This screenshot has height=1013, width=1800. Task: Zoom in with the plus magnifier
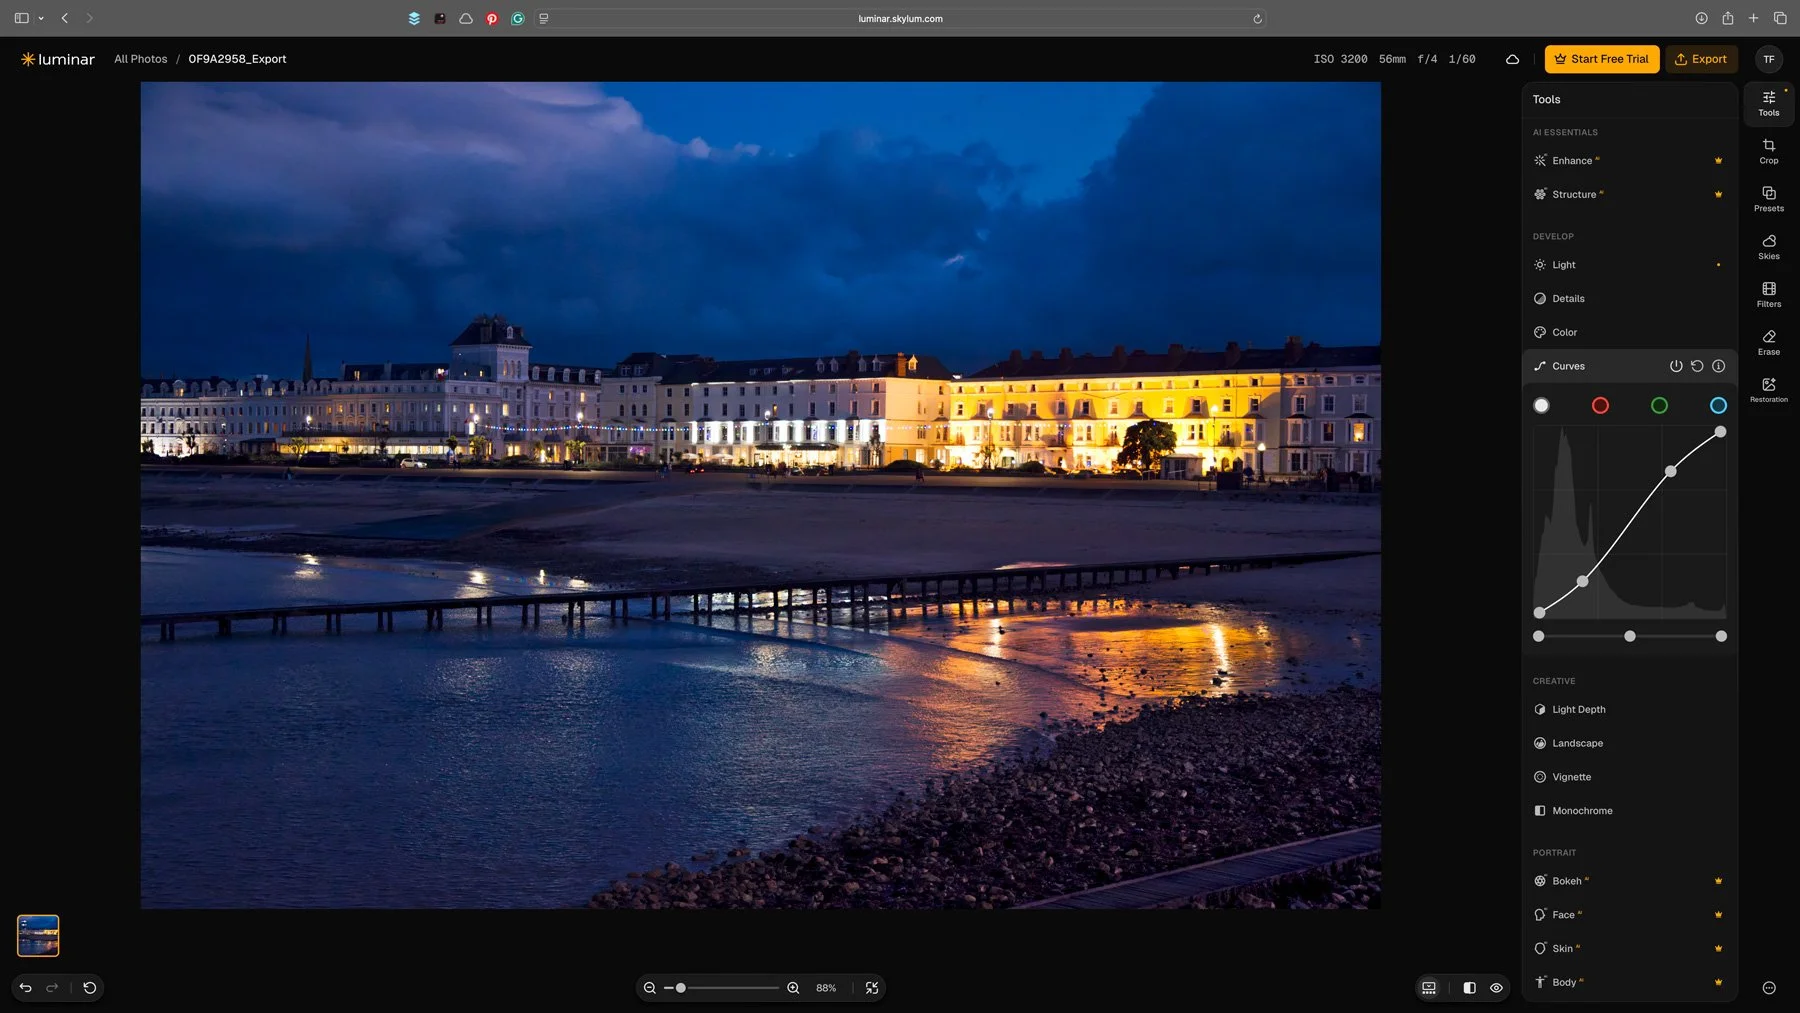pyautogui.click(x=793, y=988)
